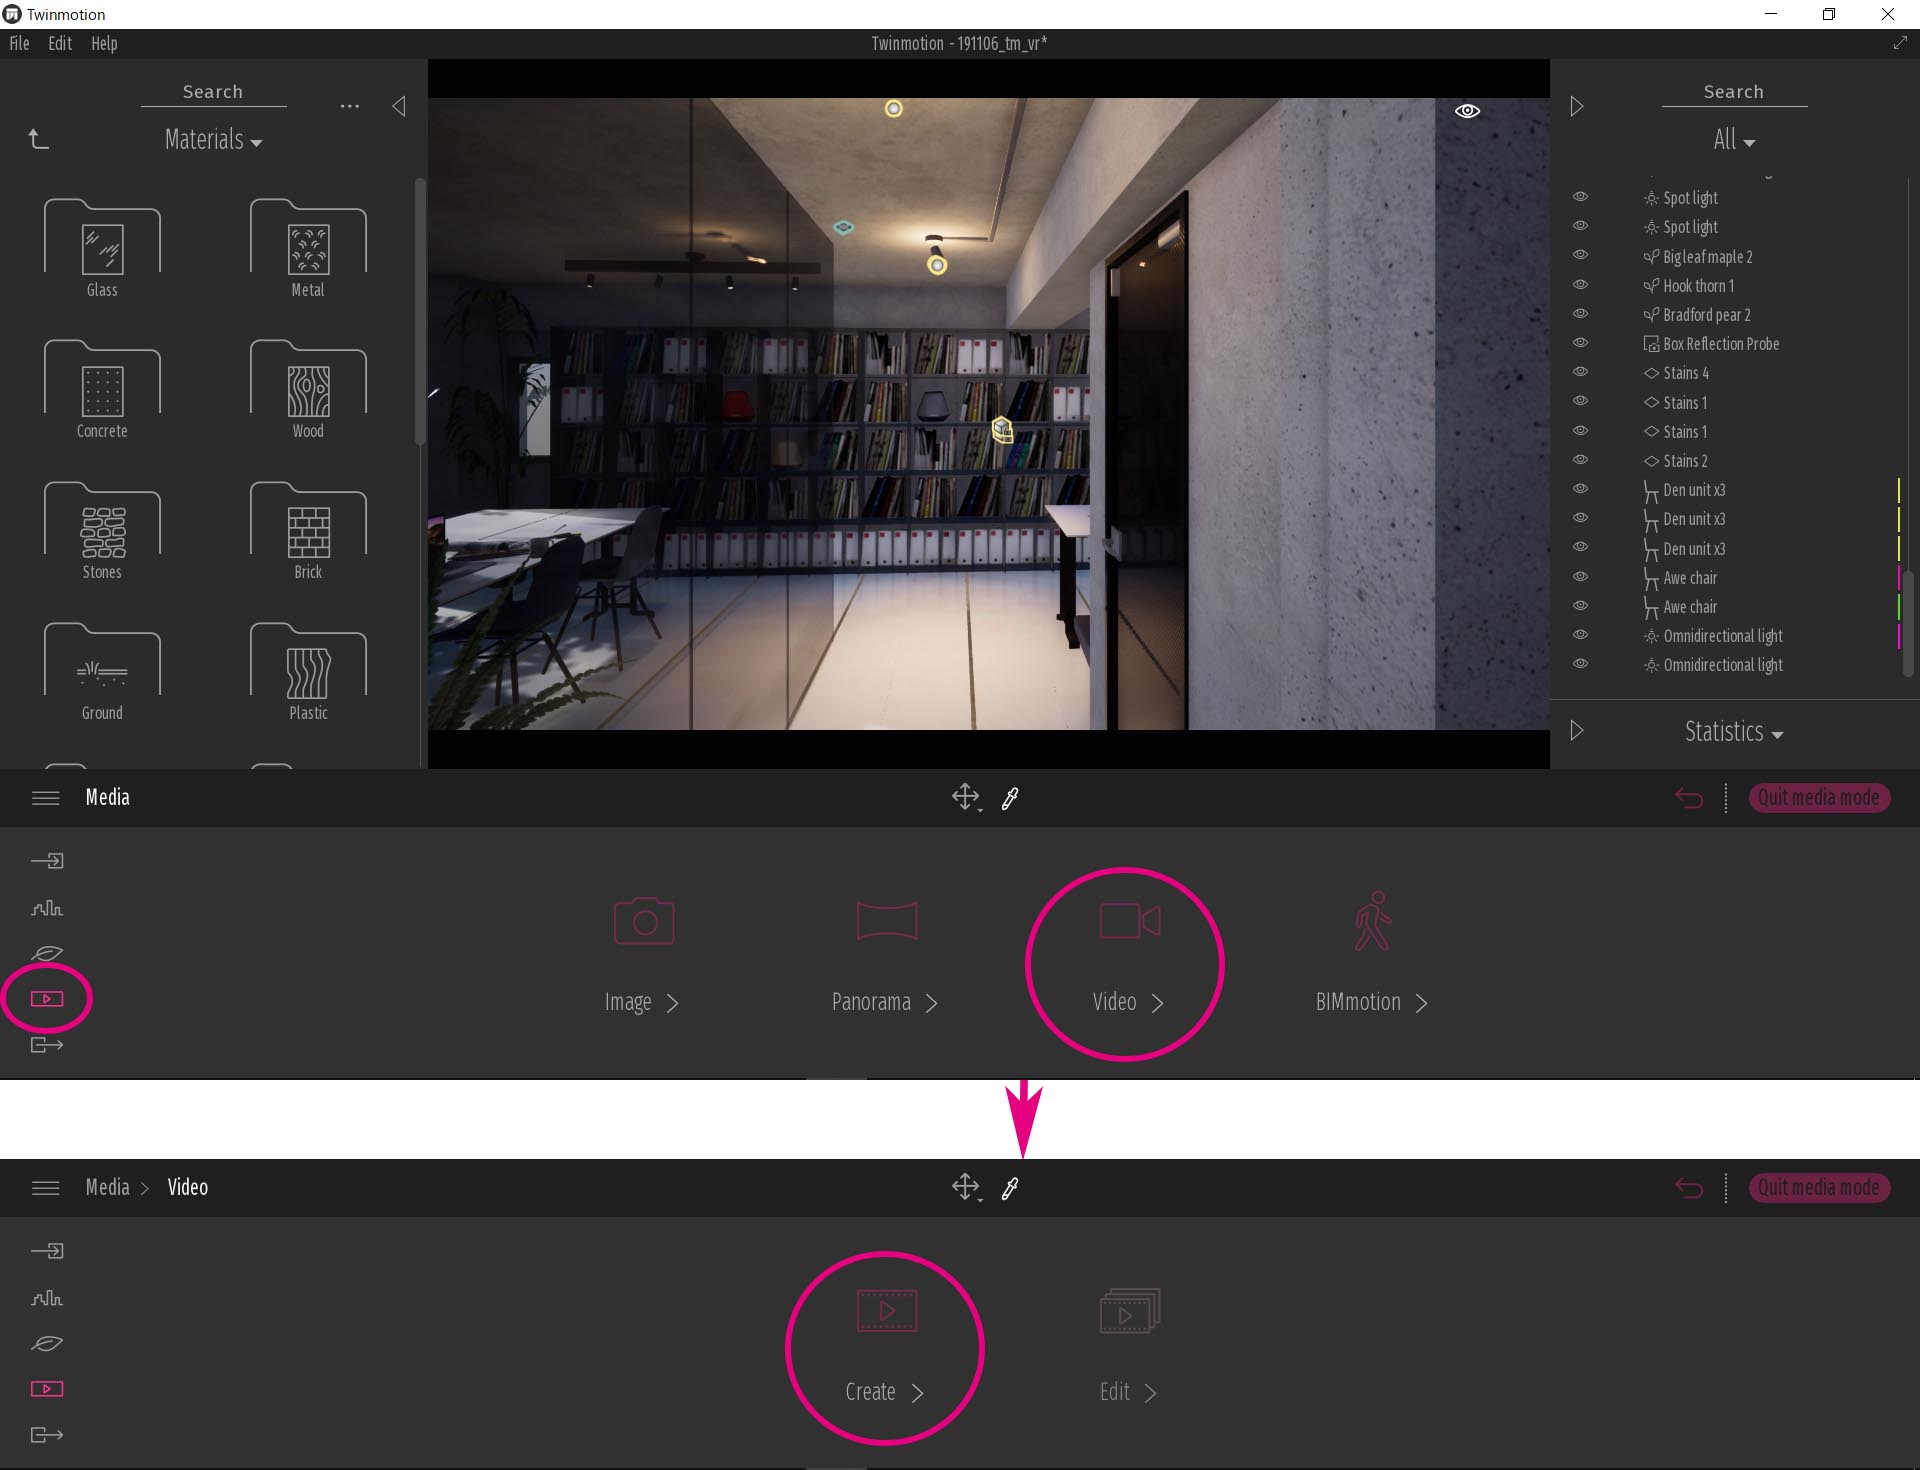Screen dimensions: 1920x1470
Task: Click the Create label under video options
Action: (870, 1392)
